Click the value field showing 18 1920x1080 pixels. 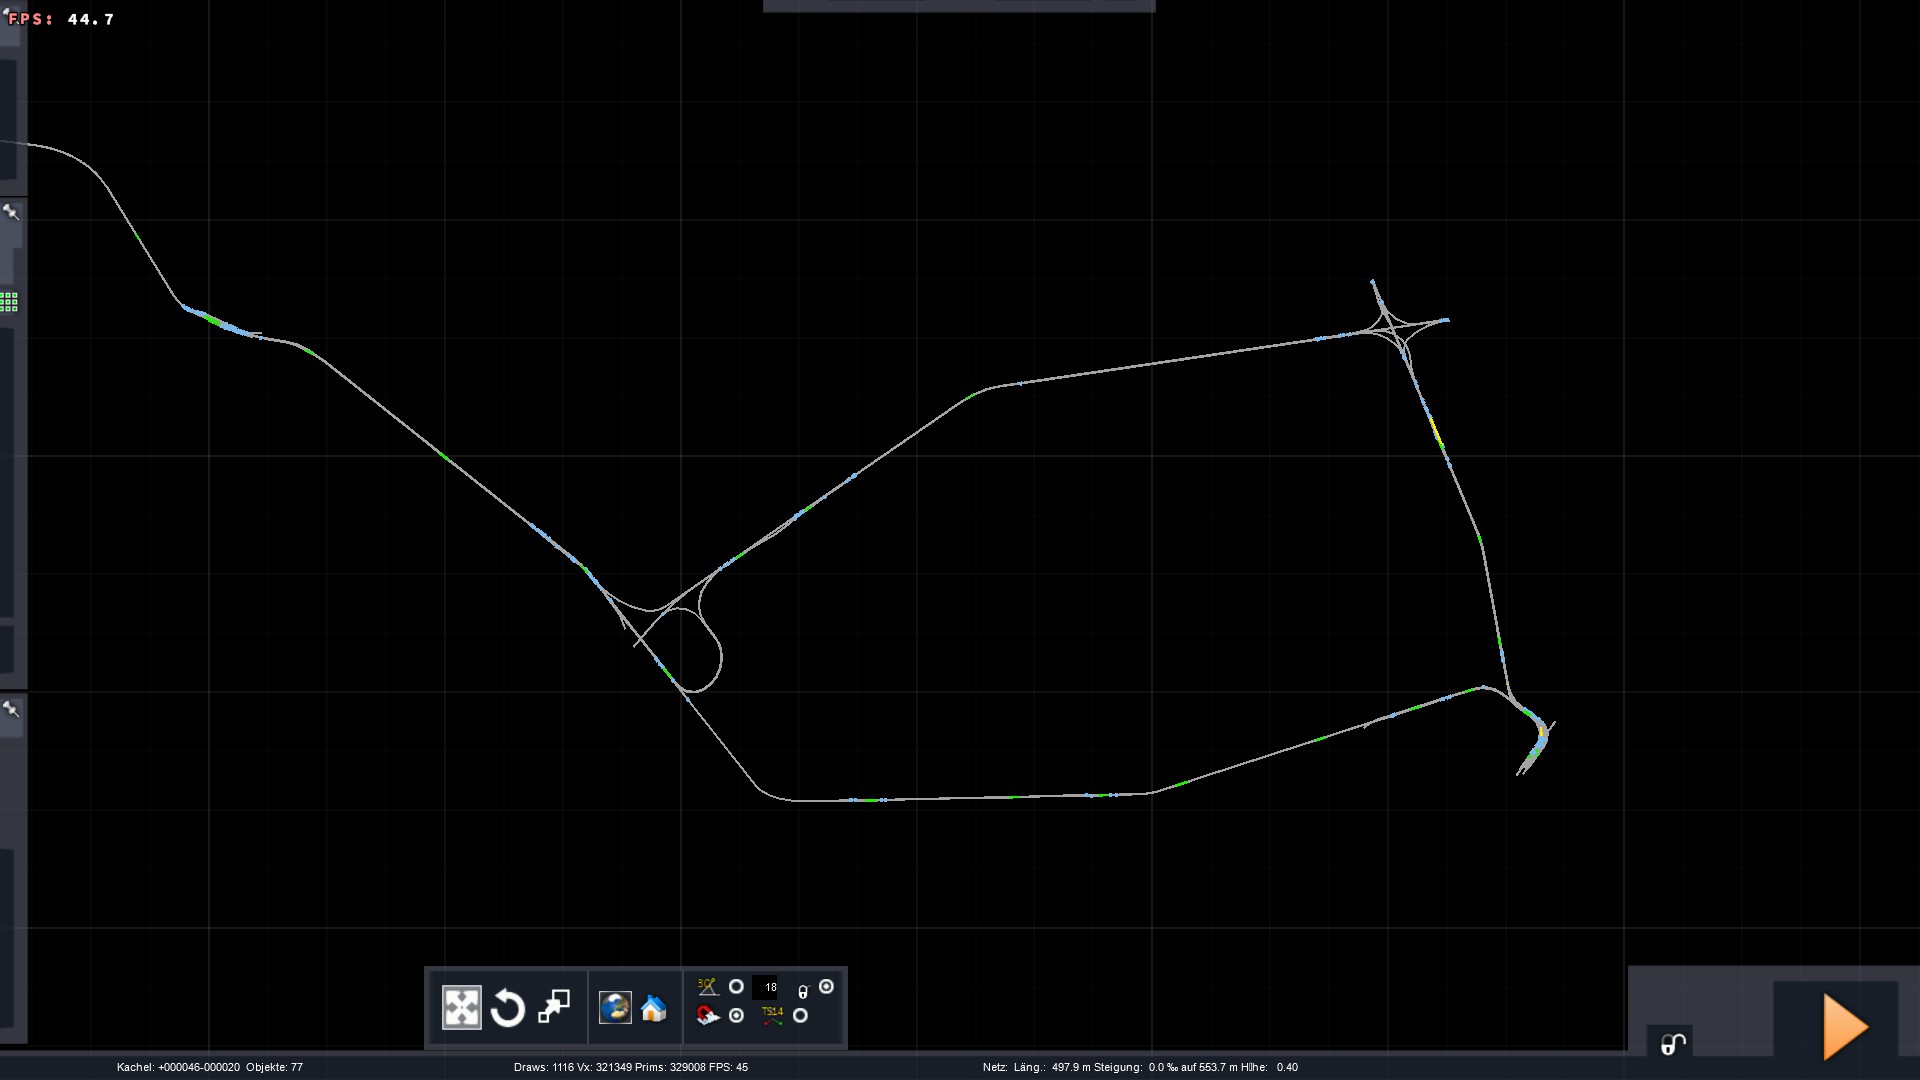point(766,987)
